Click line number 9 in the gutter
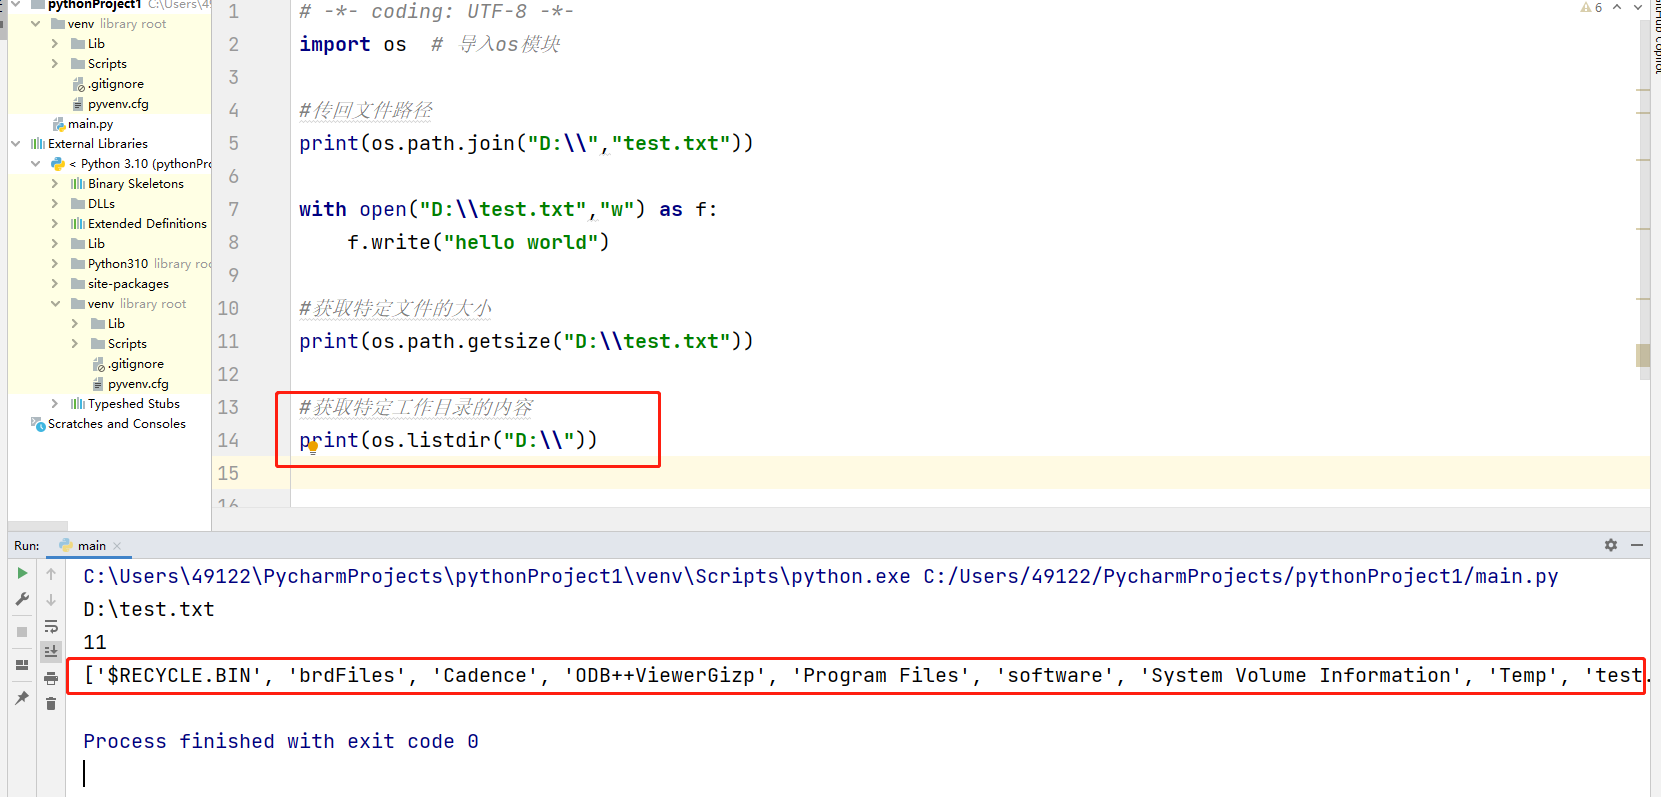Image resolution: width=1661 pixels, height=797 pixels. [233, 275]
